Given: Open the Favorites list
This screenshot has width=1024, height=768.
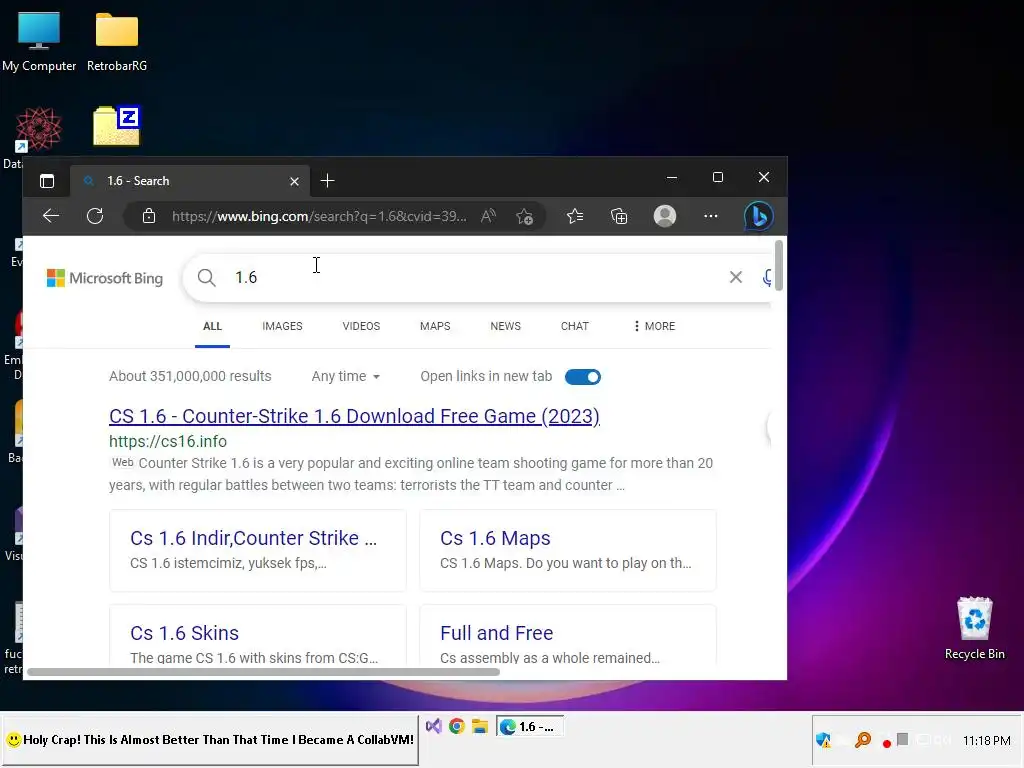Looking at the screenshot, I should pos(575,216).
